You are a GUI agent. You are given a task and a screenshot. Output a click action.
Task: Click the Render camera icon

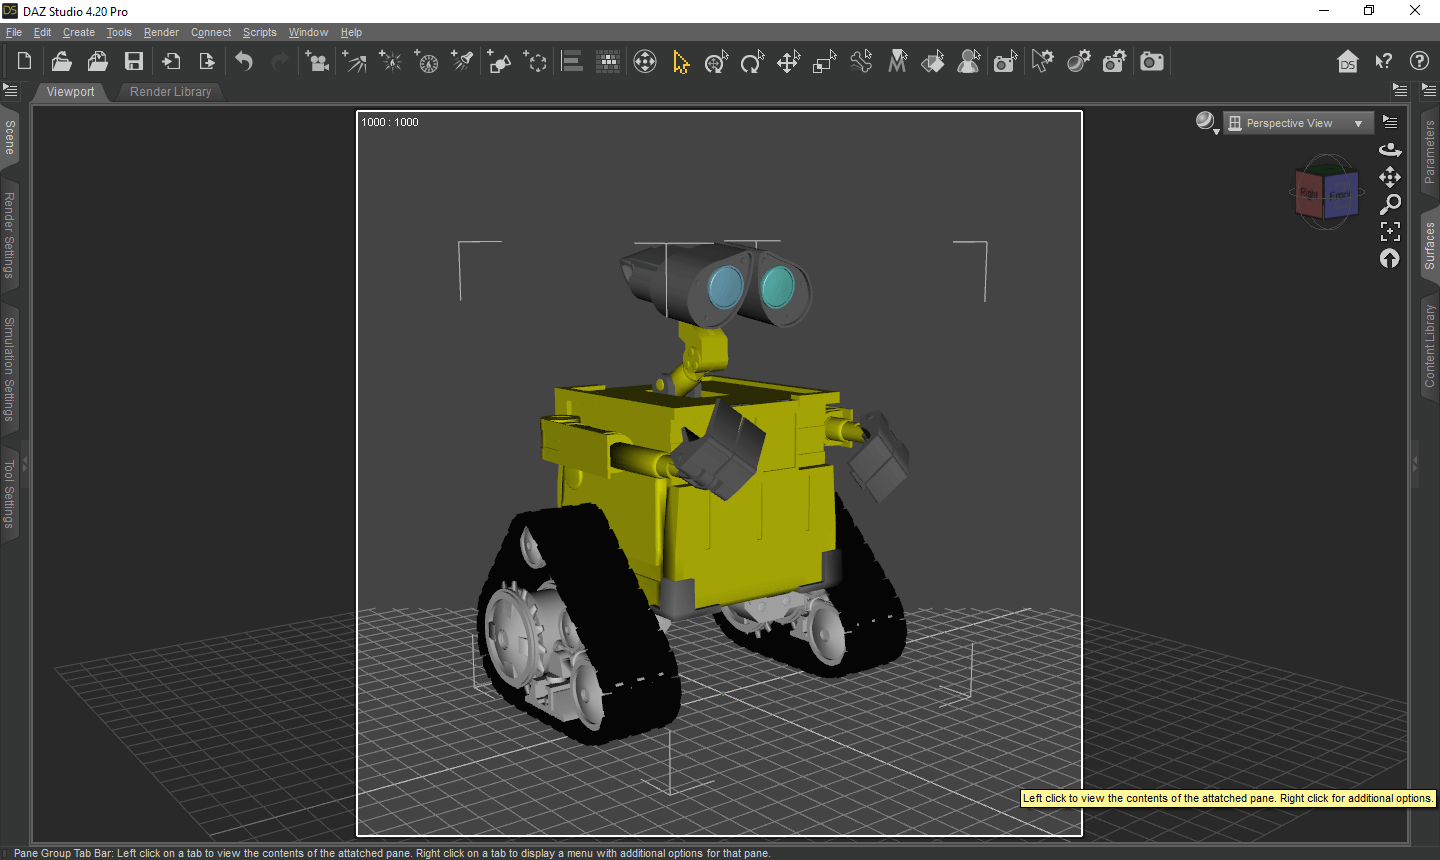[1152, 62]
